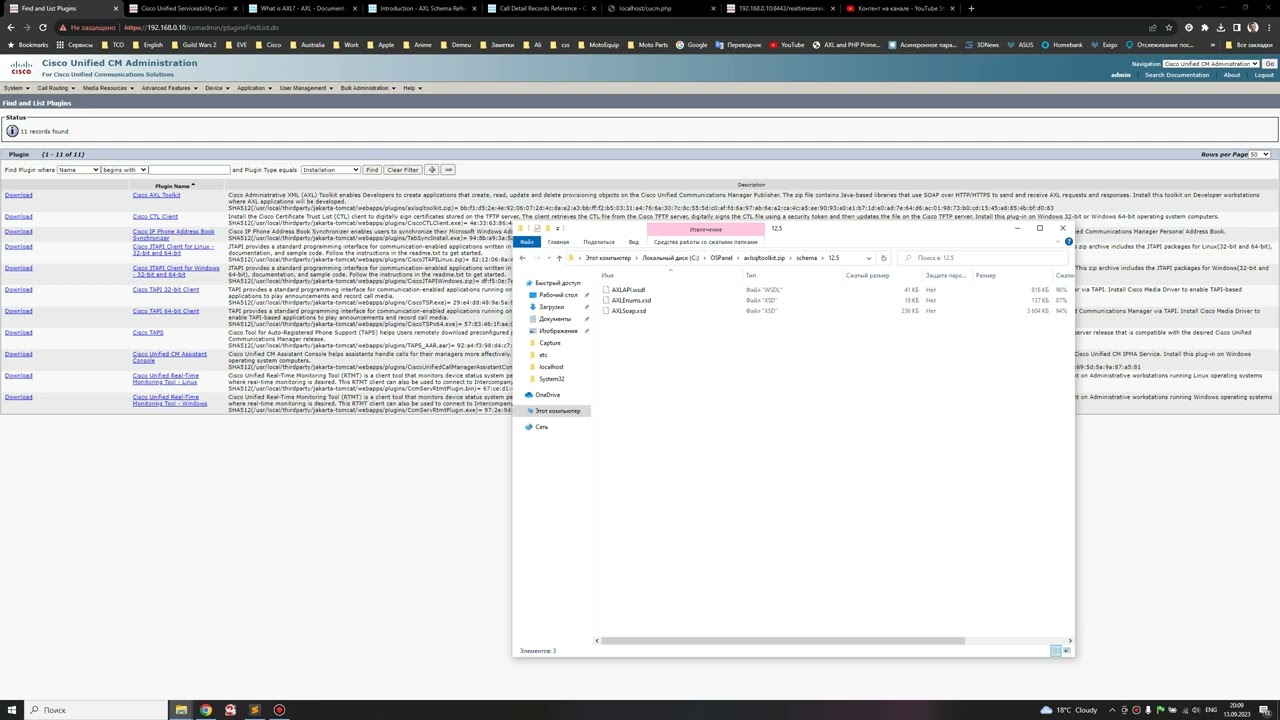Screen dimensions: 1280x720
Task: Open the Cisco AXL Toolkit plugin link
Action: coord(157,195)
